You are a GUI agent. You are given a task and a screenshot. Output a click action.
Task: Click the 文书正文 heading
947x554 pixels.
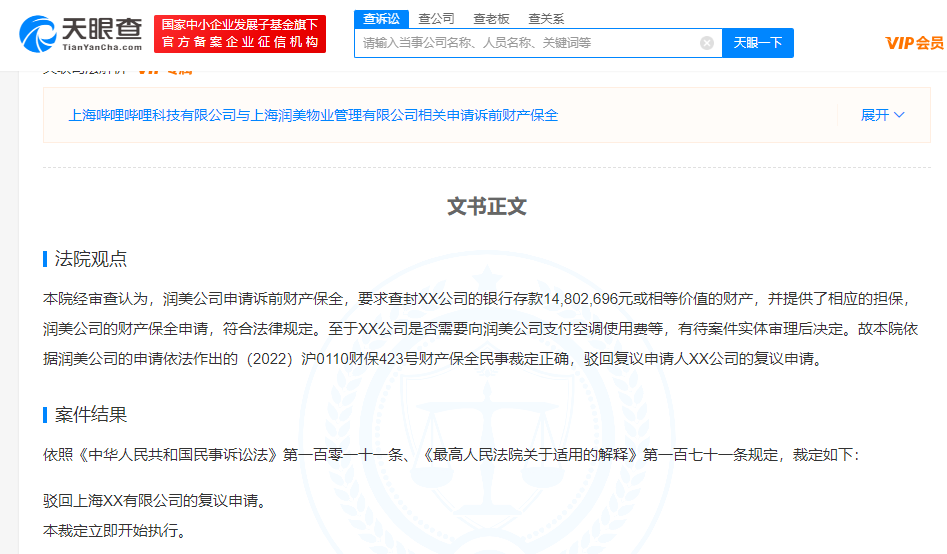pos(487,206)
